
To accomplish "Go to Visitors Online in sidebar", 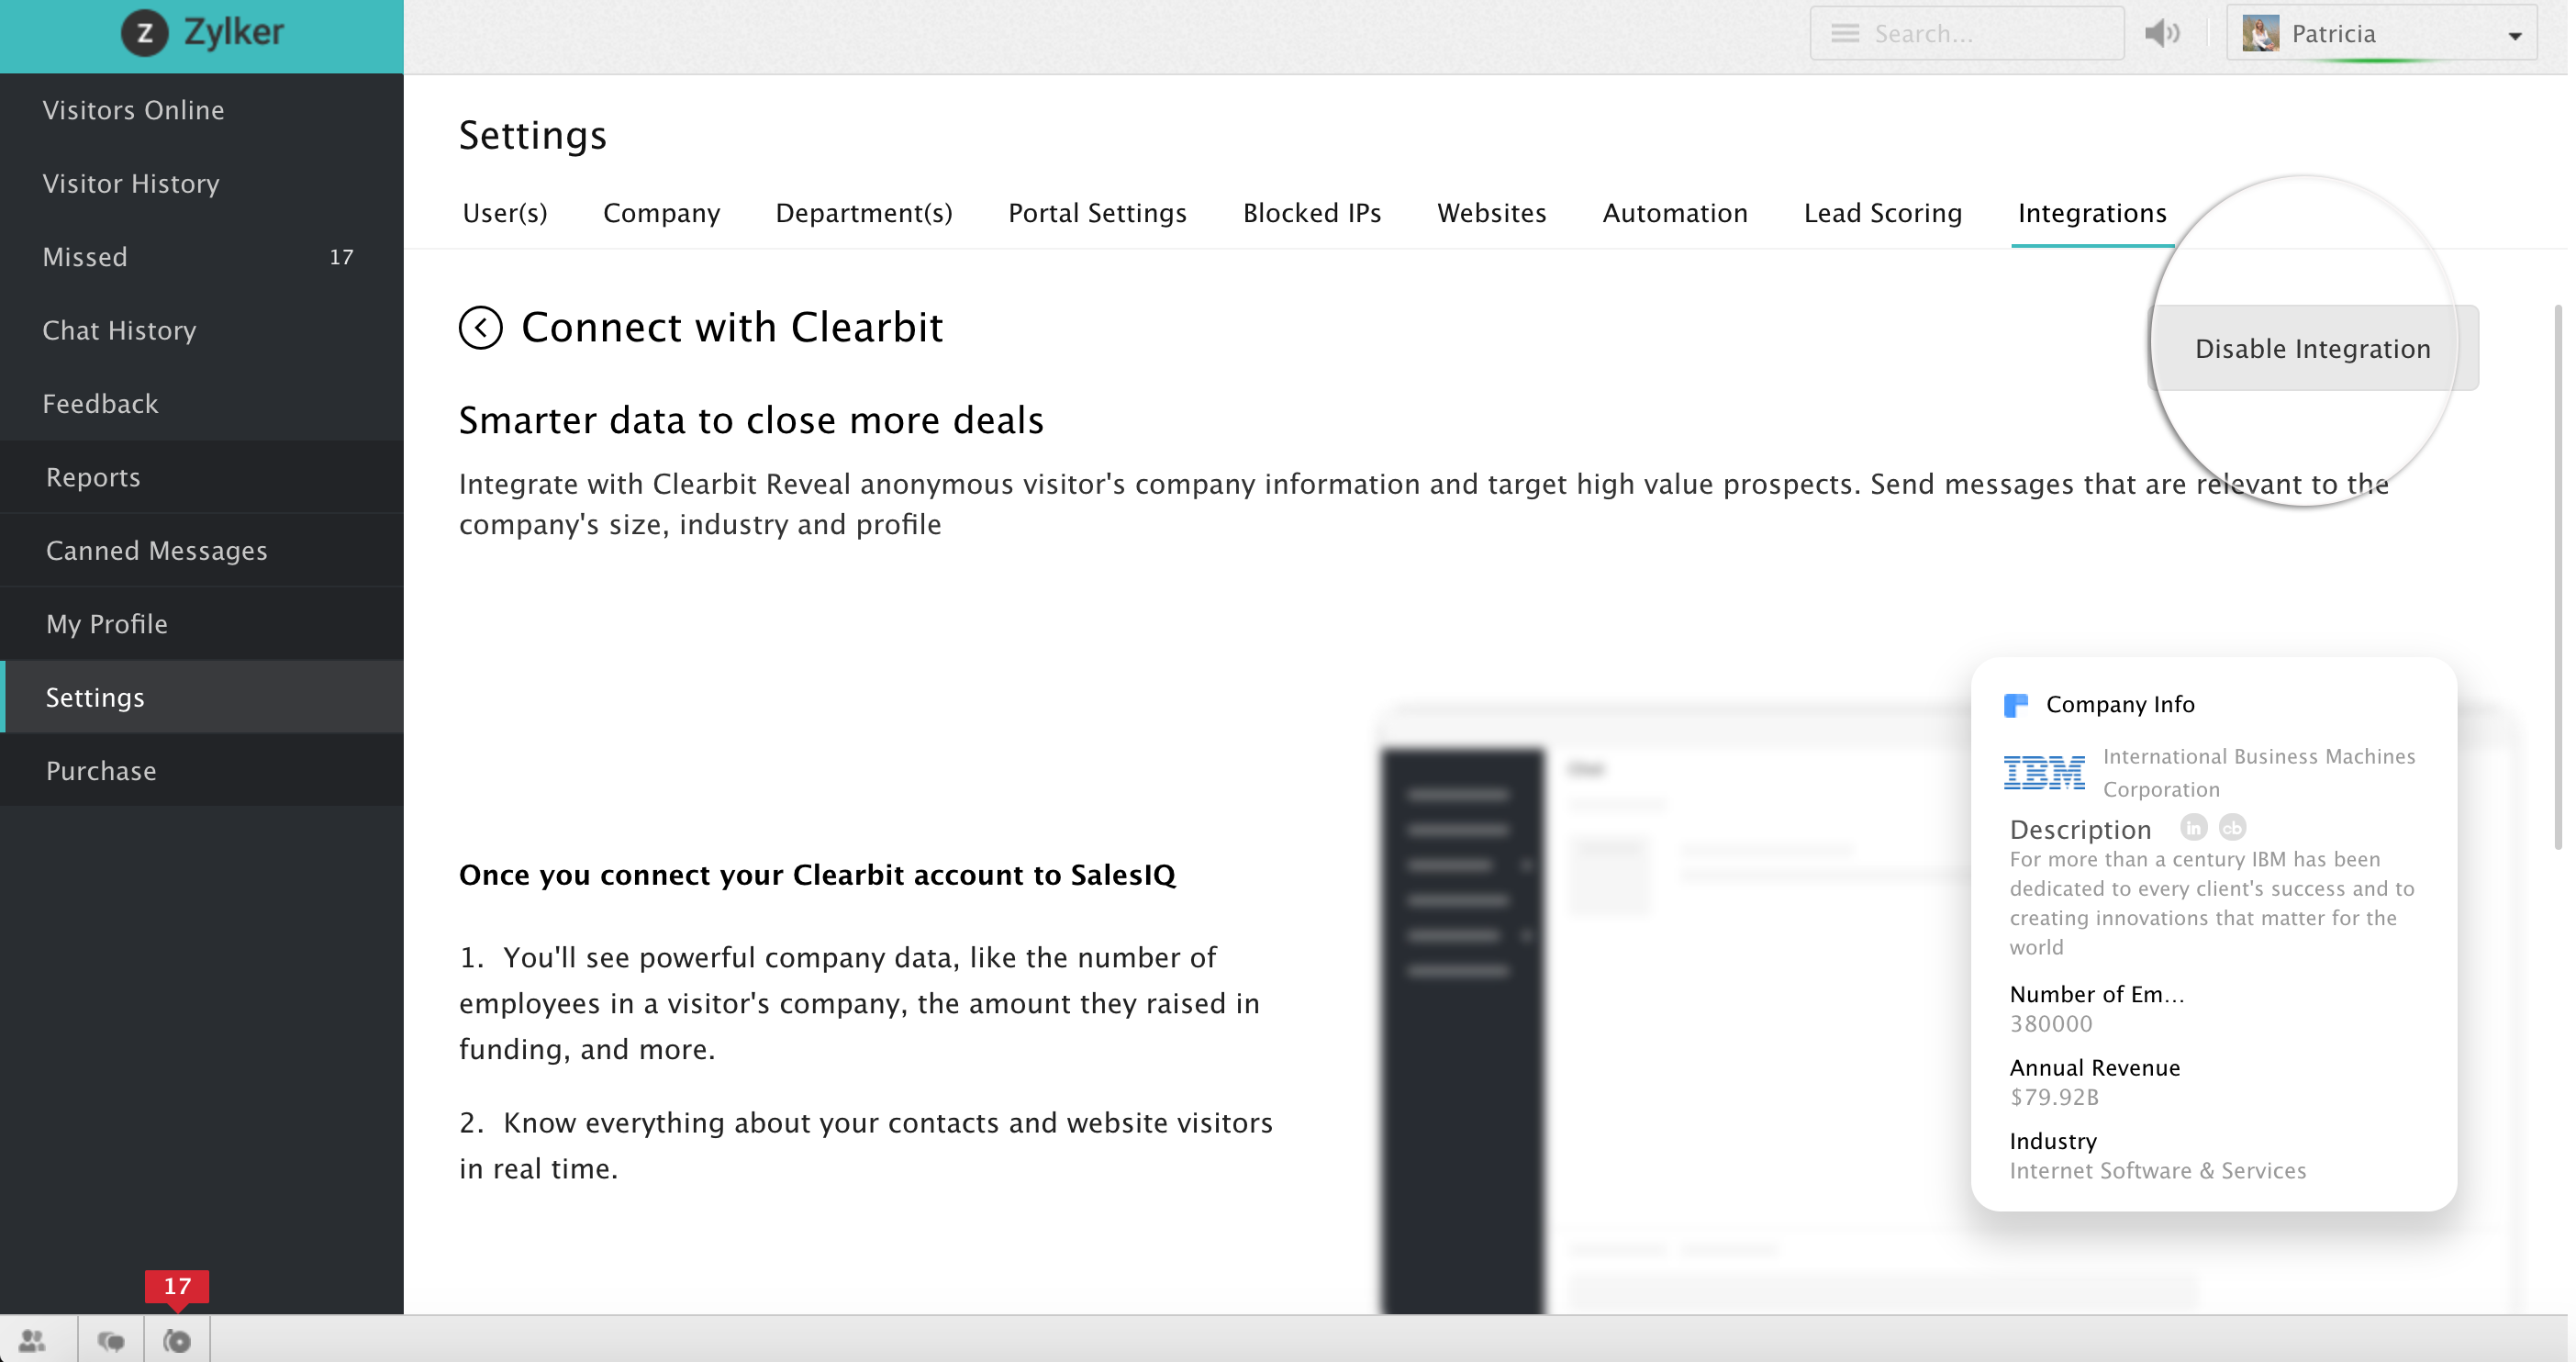I will tap(133, 110).
